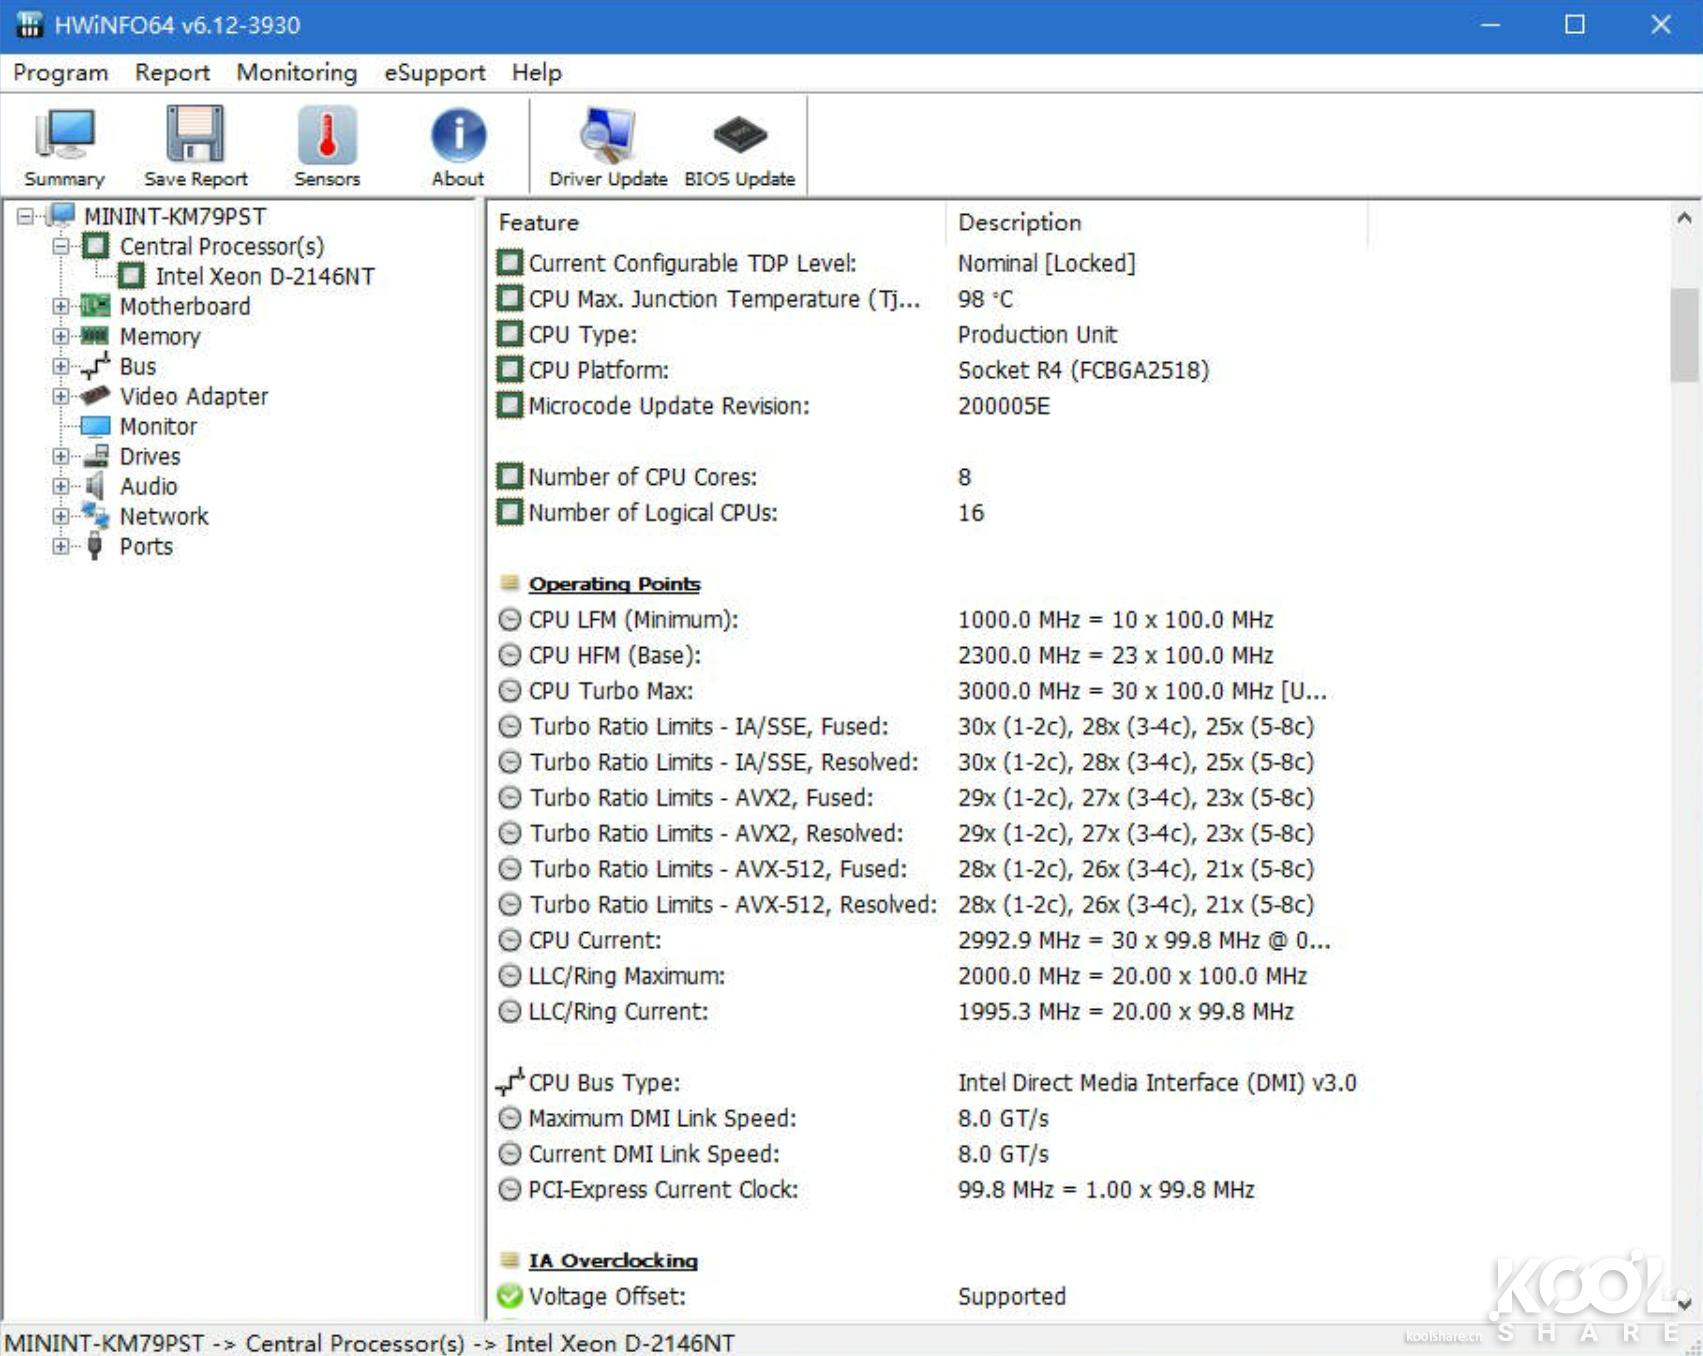This screenshot has width=1703, height=1356.
Task: Select the Motherboard tree label
Action: (185, 306)
